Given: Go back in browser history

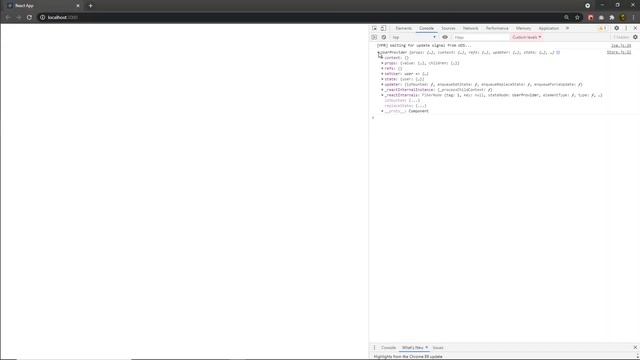Looking at the screenshot, I should [x=8, y=17].
